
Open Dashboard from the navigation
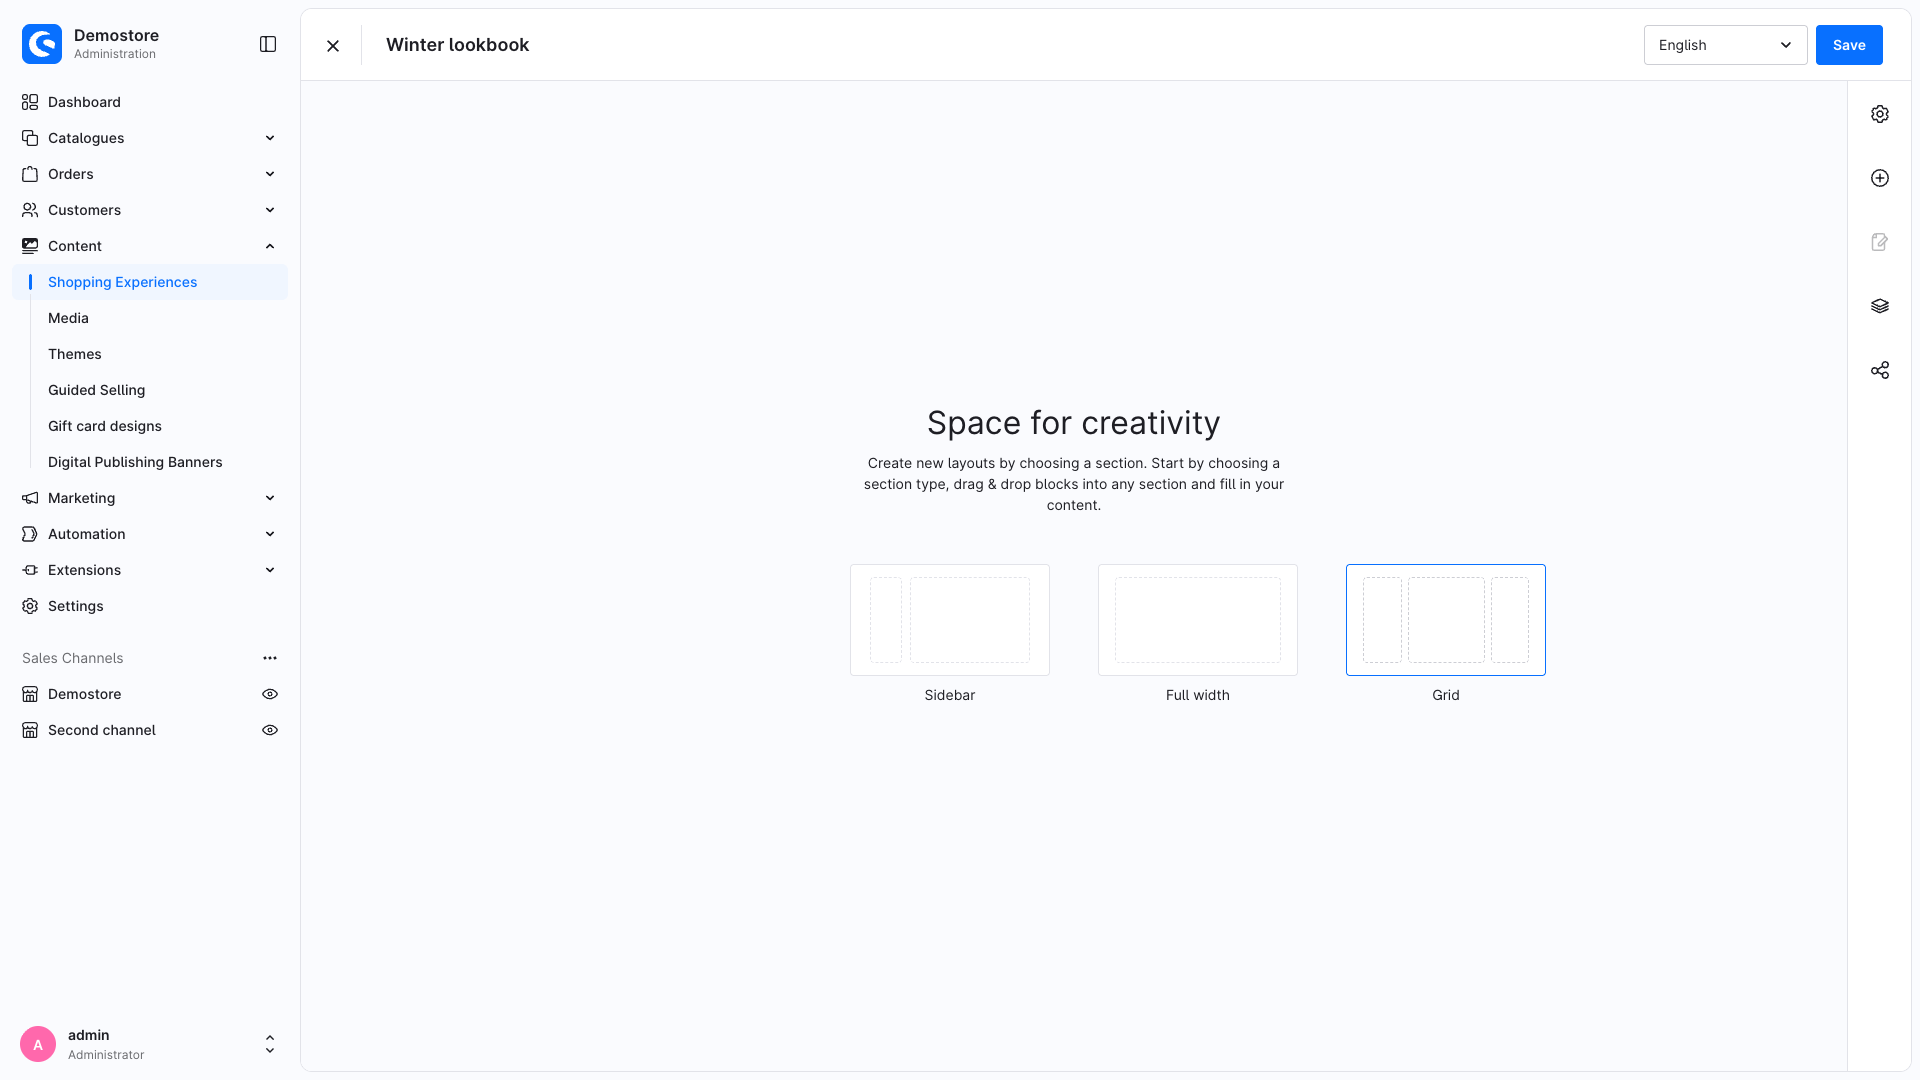[84, 102]
